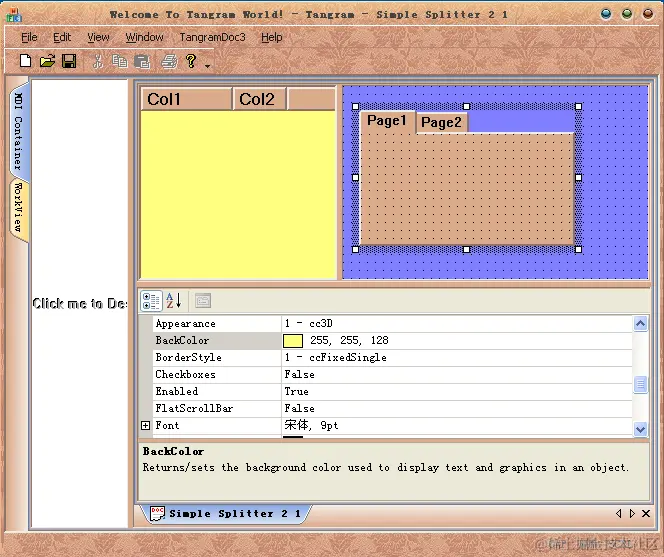664x557 pixels.
Task: Open the TangramDoc3 menu
Action: (212, 37)
